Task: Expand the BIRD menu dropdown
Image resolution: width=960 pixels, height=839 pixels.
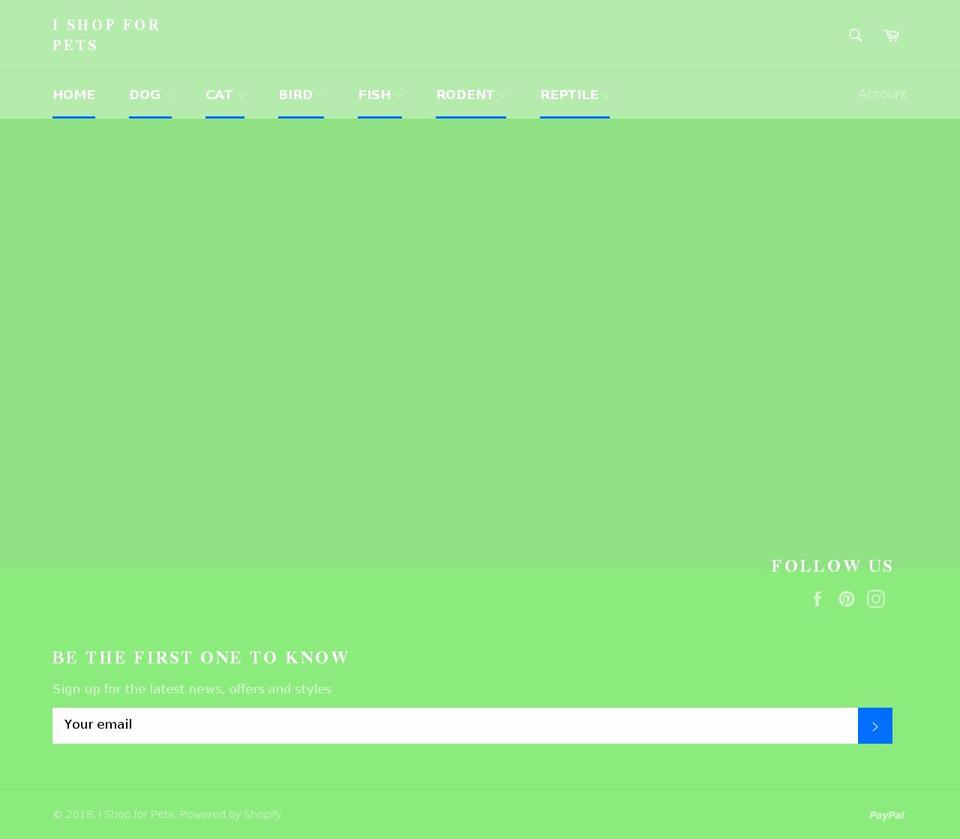Action: pos(301,95)
